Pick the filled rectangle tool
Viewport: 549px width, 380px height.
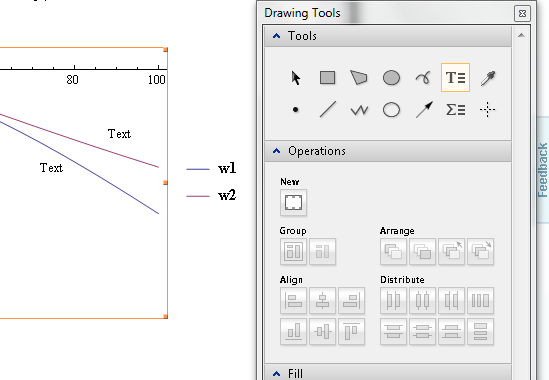click(327, 78)
